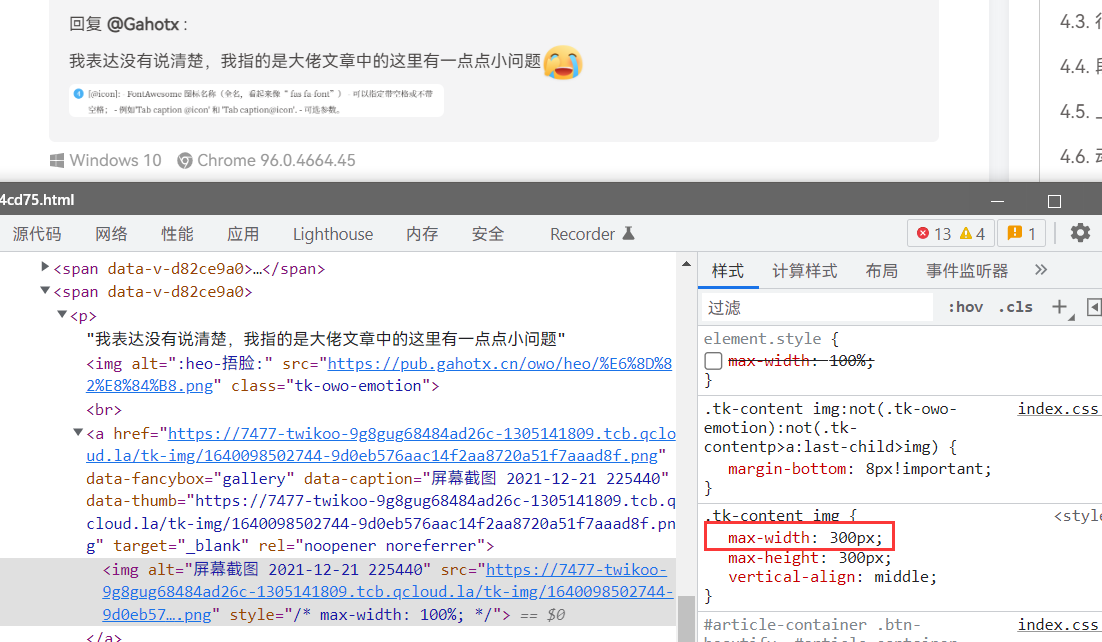
Task: Click the sidebar toggle arrow icon near .cls
Action: click(1092, 306)
